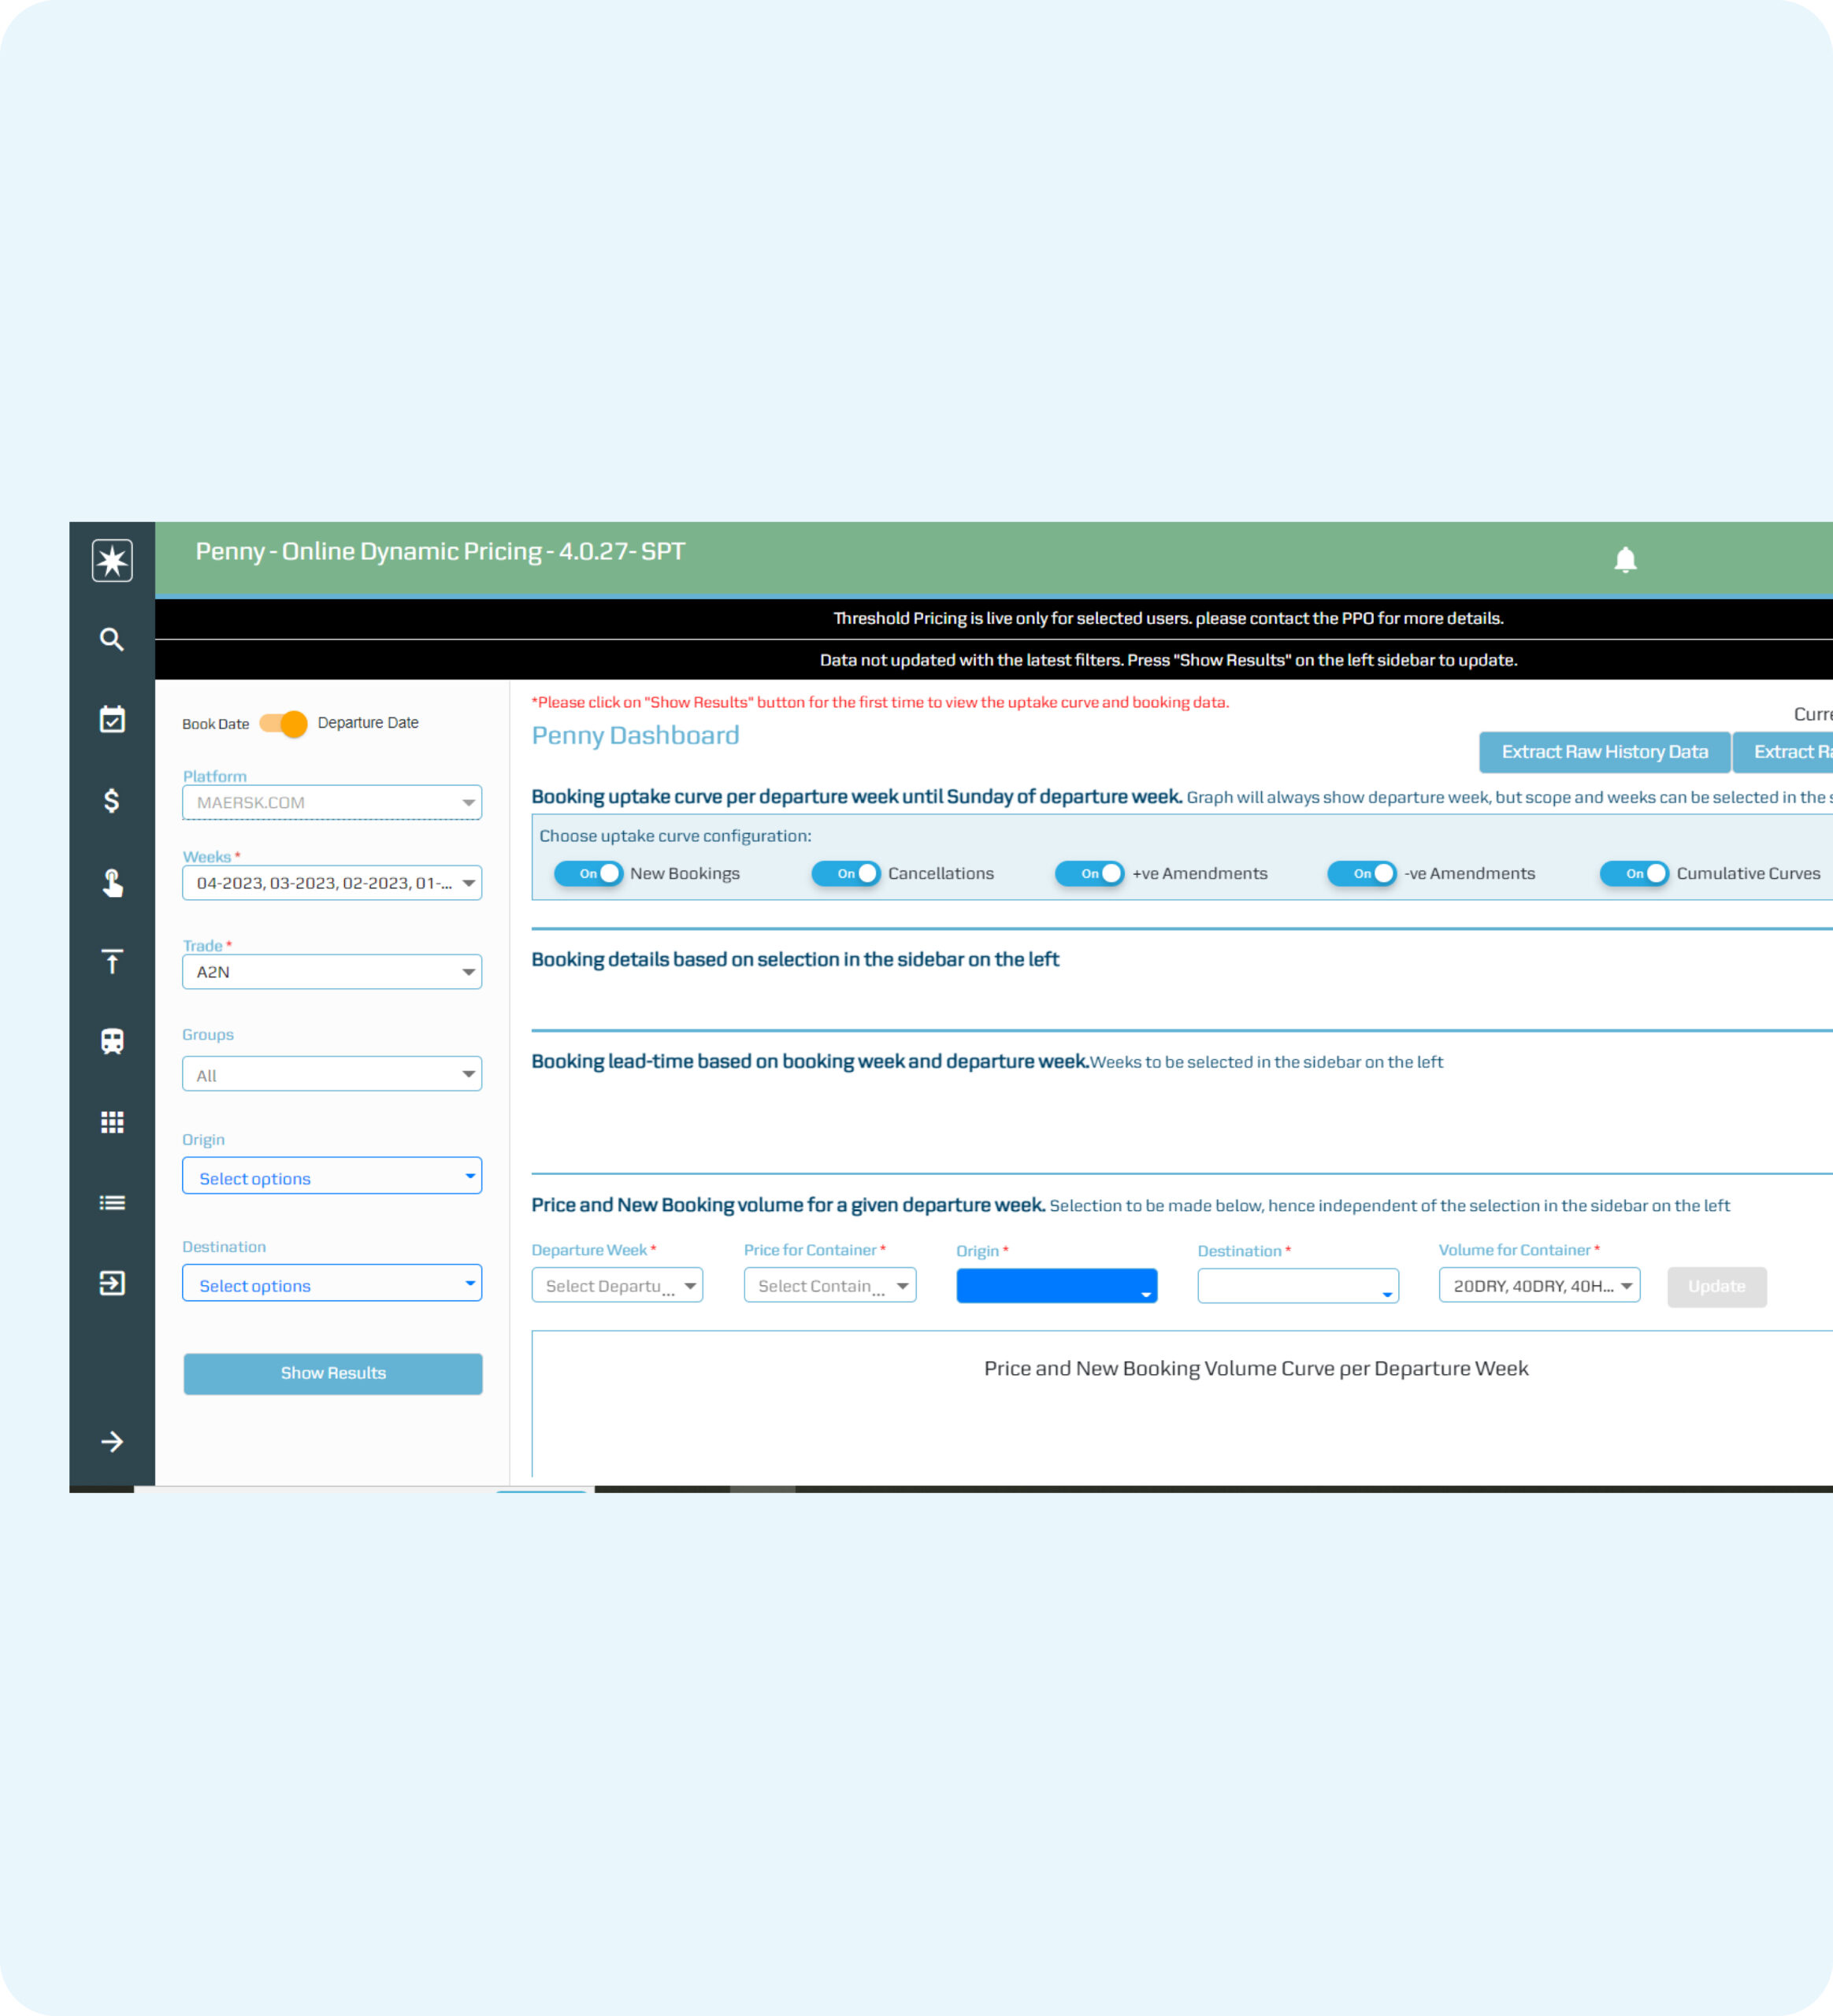Select the touch hand sidebar icon
Image resolution: width=1833 pixels, height=2016 pixels.
pyautogui.click(x=112, y=882)
